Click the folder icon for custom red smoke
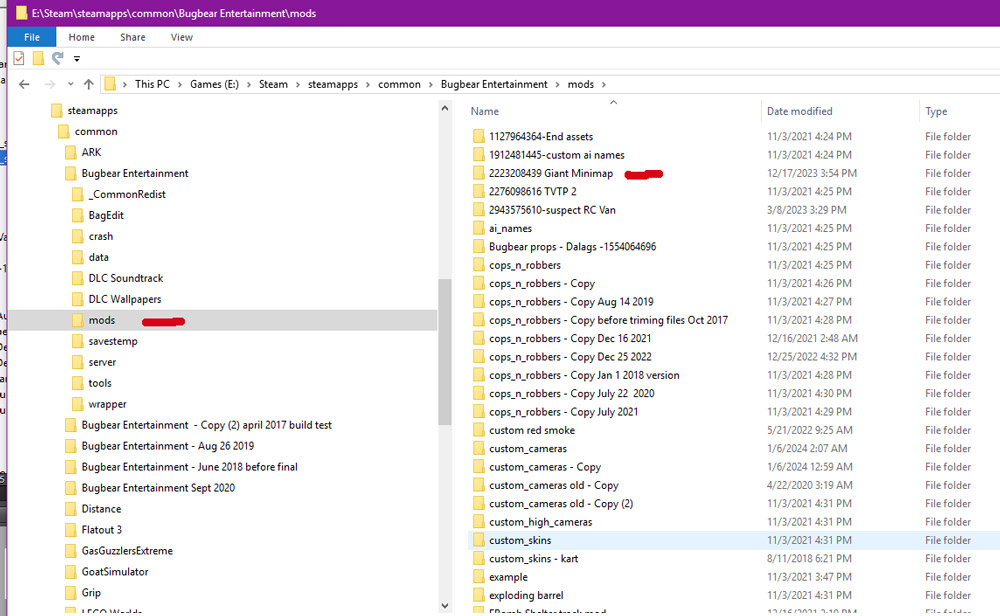This screenshot has height=616, width=1000. coord(479,430)
